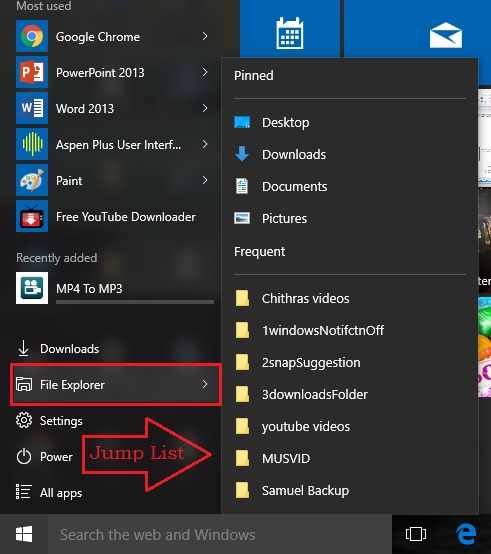Click the Samuel Backup folder icon
The image size is (491, 554).
243,490
